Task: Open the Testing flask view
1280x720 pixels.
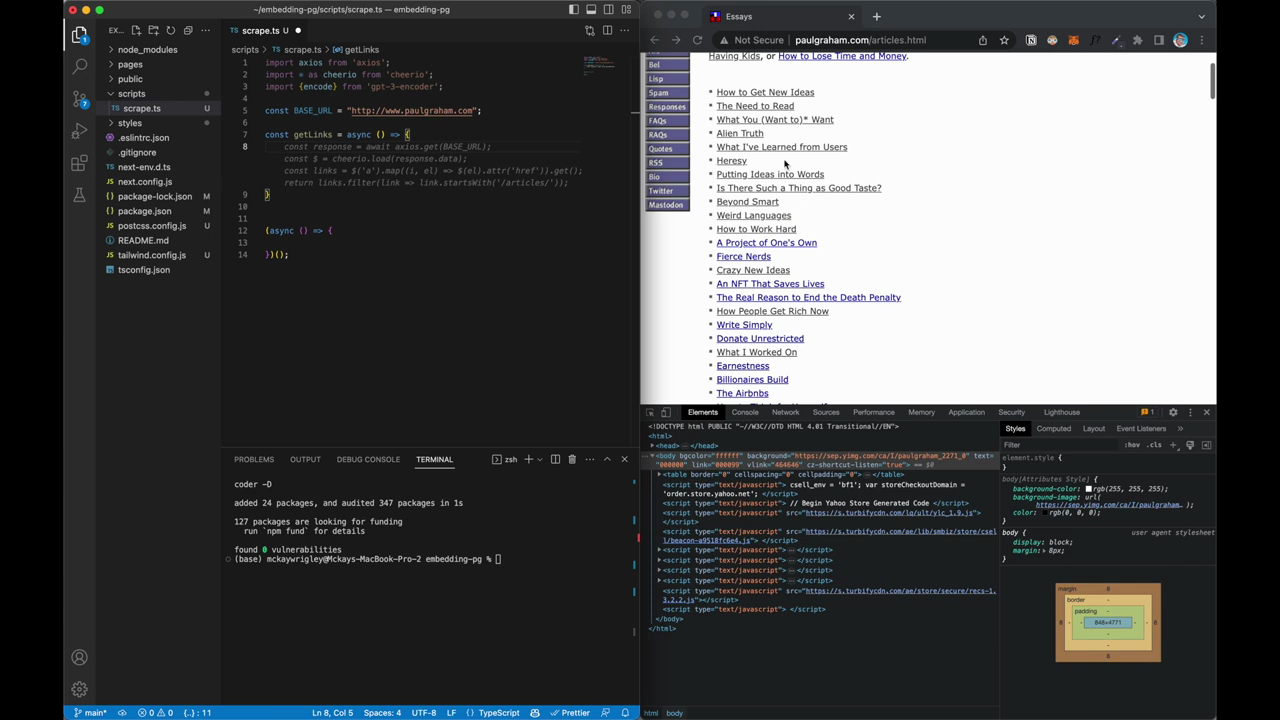Action: point(79,195)
